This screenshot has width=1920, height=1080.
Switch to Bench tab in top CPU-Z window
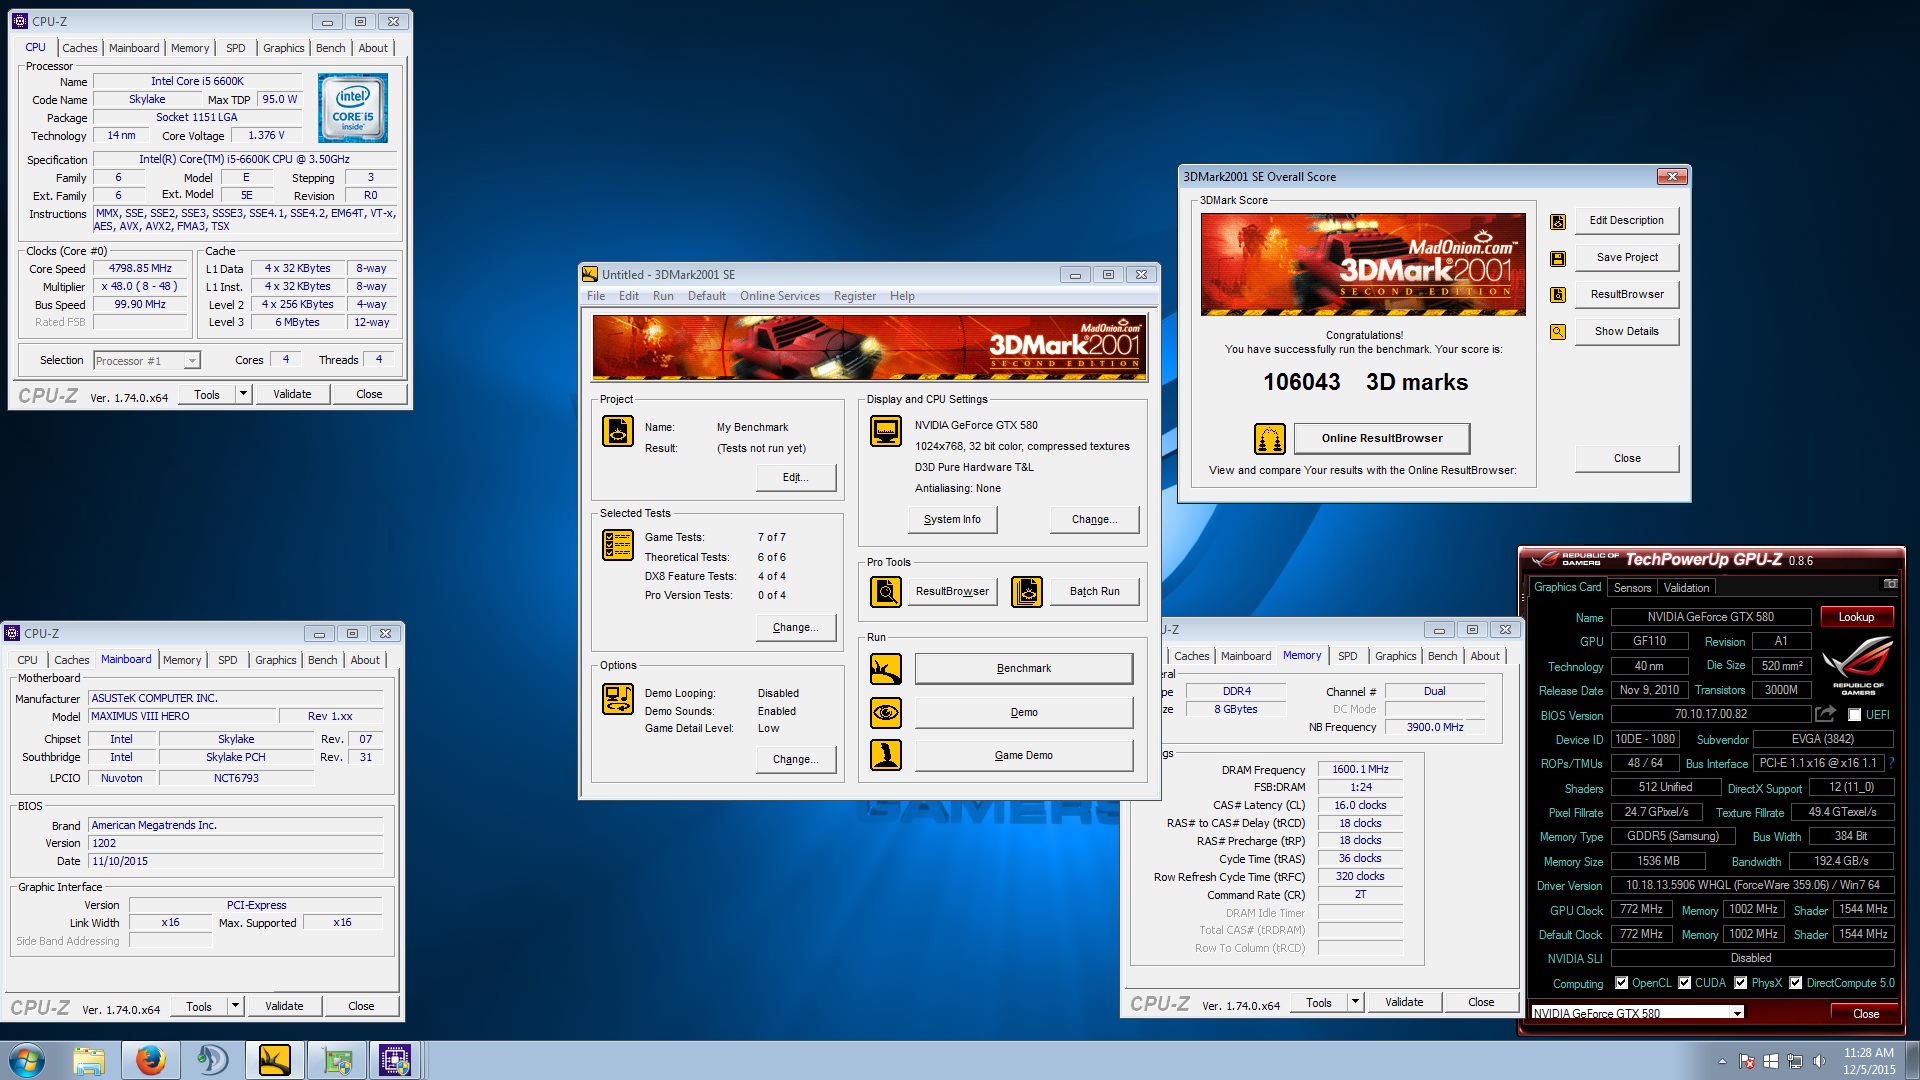point(331,48)
